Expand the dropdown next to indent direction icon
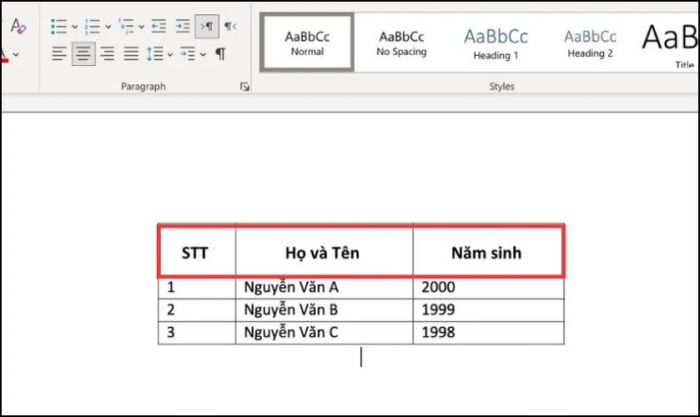700x417 pixels. [x=203, y=54]
